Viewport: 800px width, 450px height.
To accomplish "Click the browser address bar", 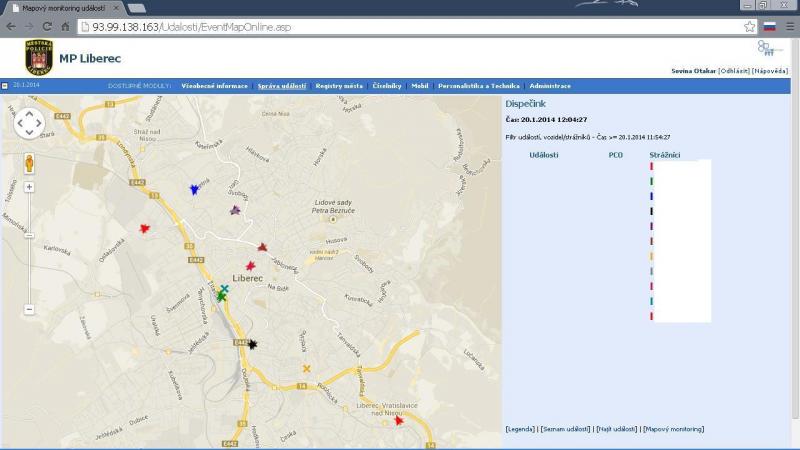I will (400, 26).
